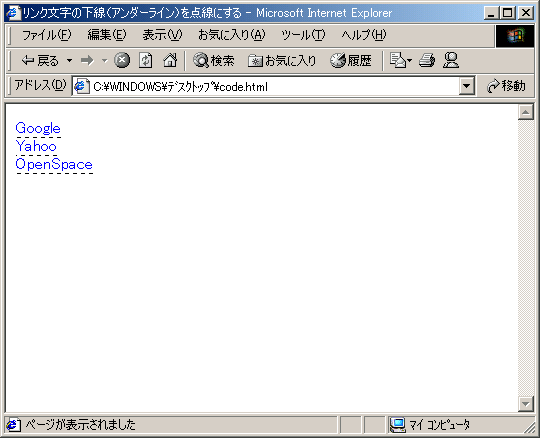Click the address bar URL field
540x438 pixels.
266,86
